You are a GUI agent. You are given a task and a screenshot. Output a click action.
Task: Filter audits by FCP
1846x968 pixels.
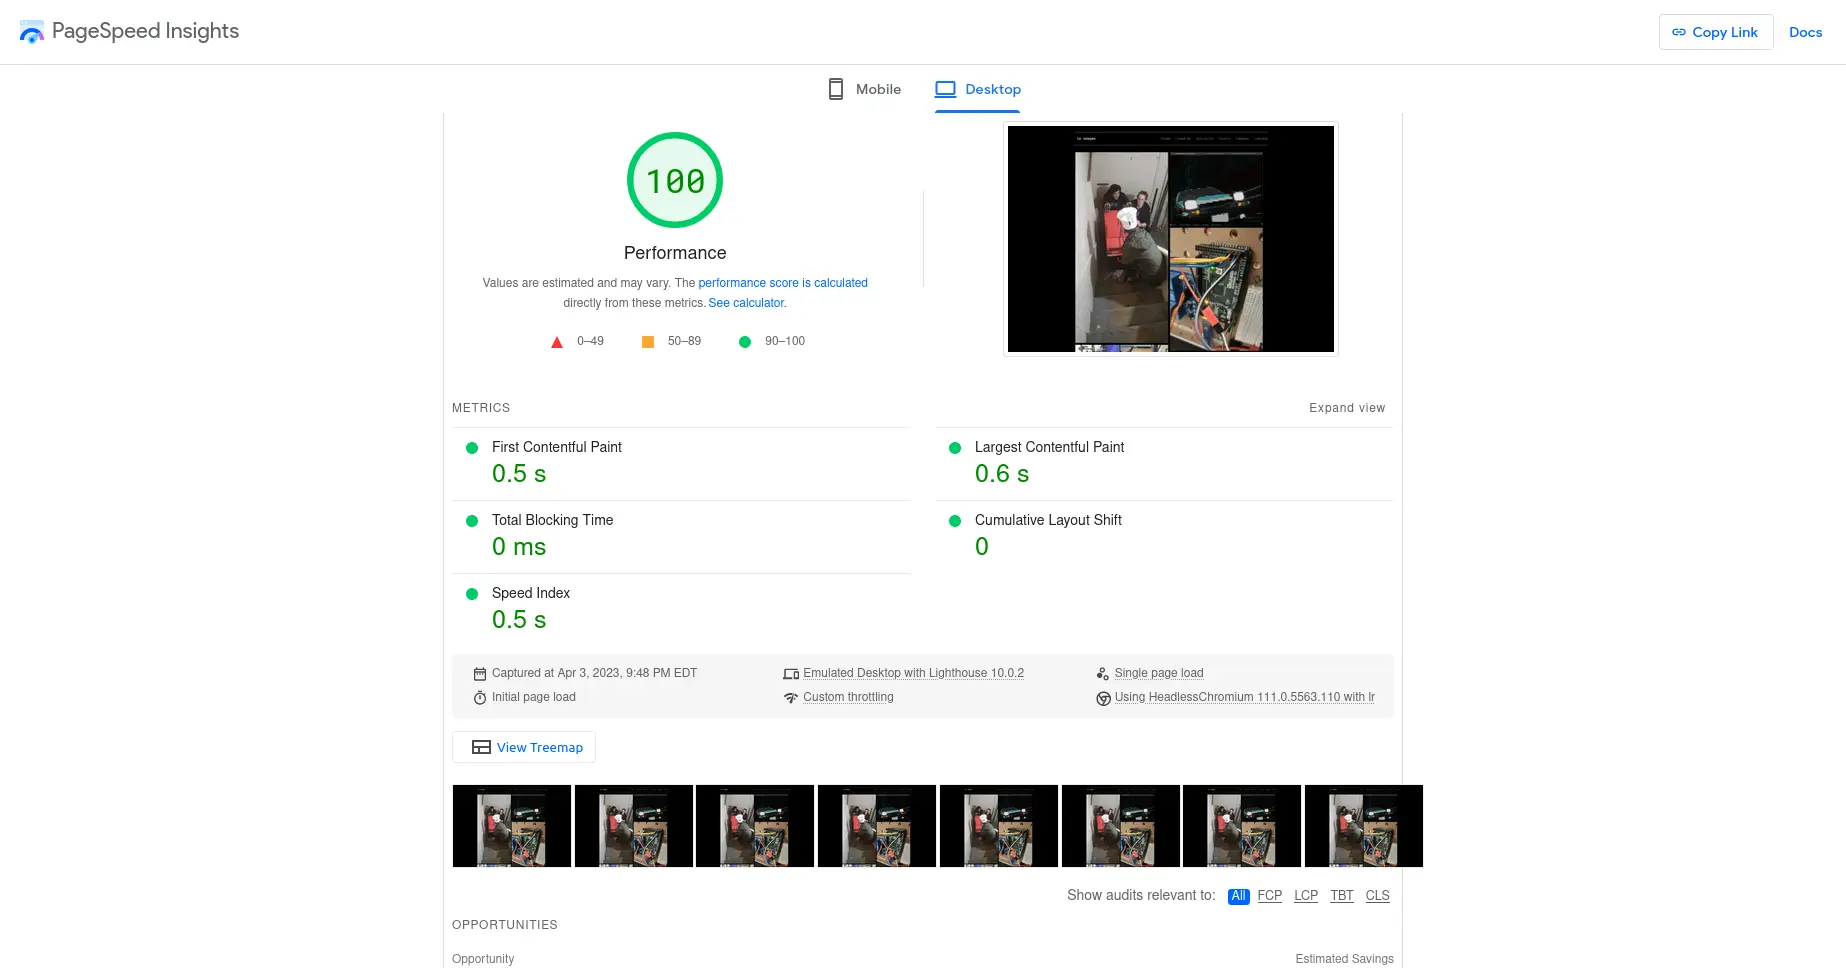(x=1270, y=896)
